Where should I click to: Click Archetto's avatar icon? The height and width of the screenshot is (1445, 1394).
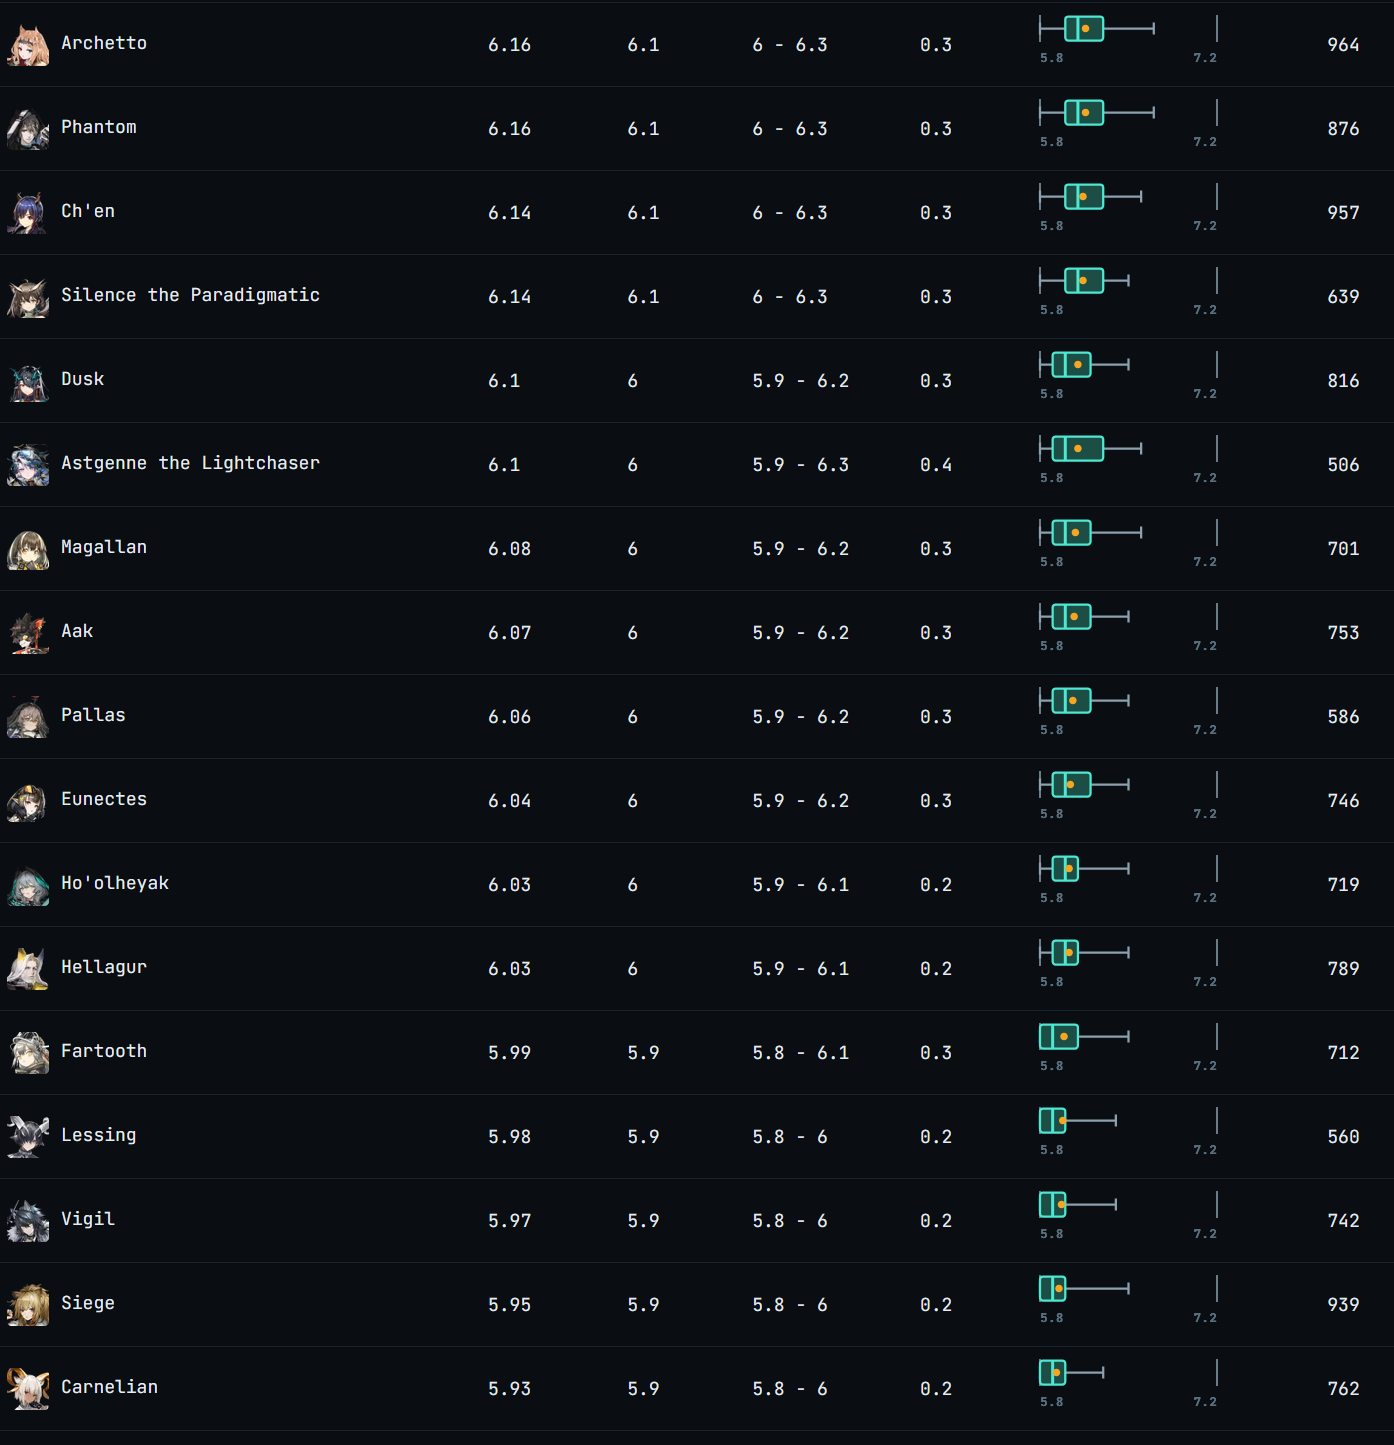click(28, 45)
